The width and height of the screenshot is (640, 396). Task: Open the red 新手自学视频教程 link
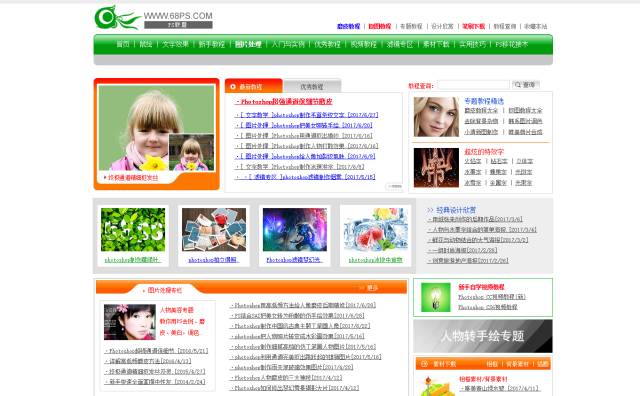click(x=481, y=287)
